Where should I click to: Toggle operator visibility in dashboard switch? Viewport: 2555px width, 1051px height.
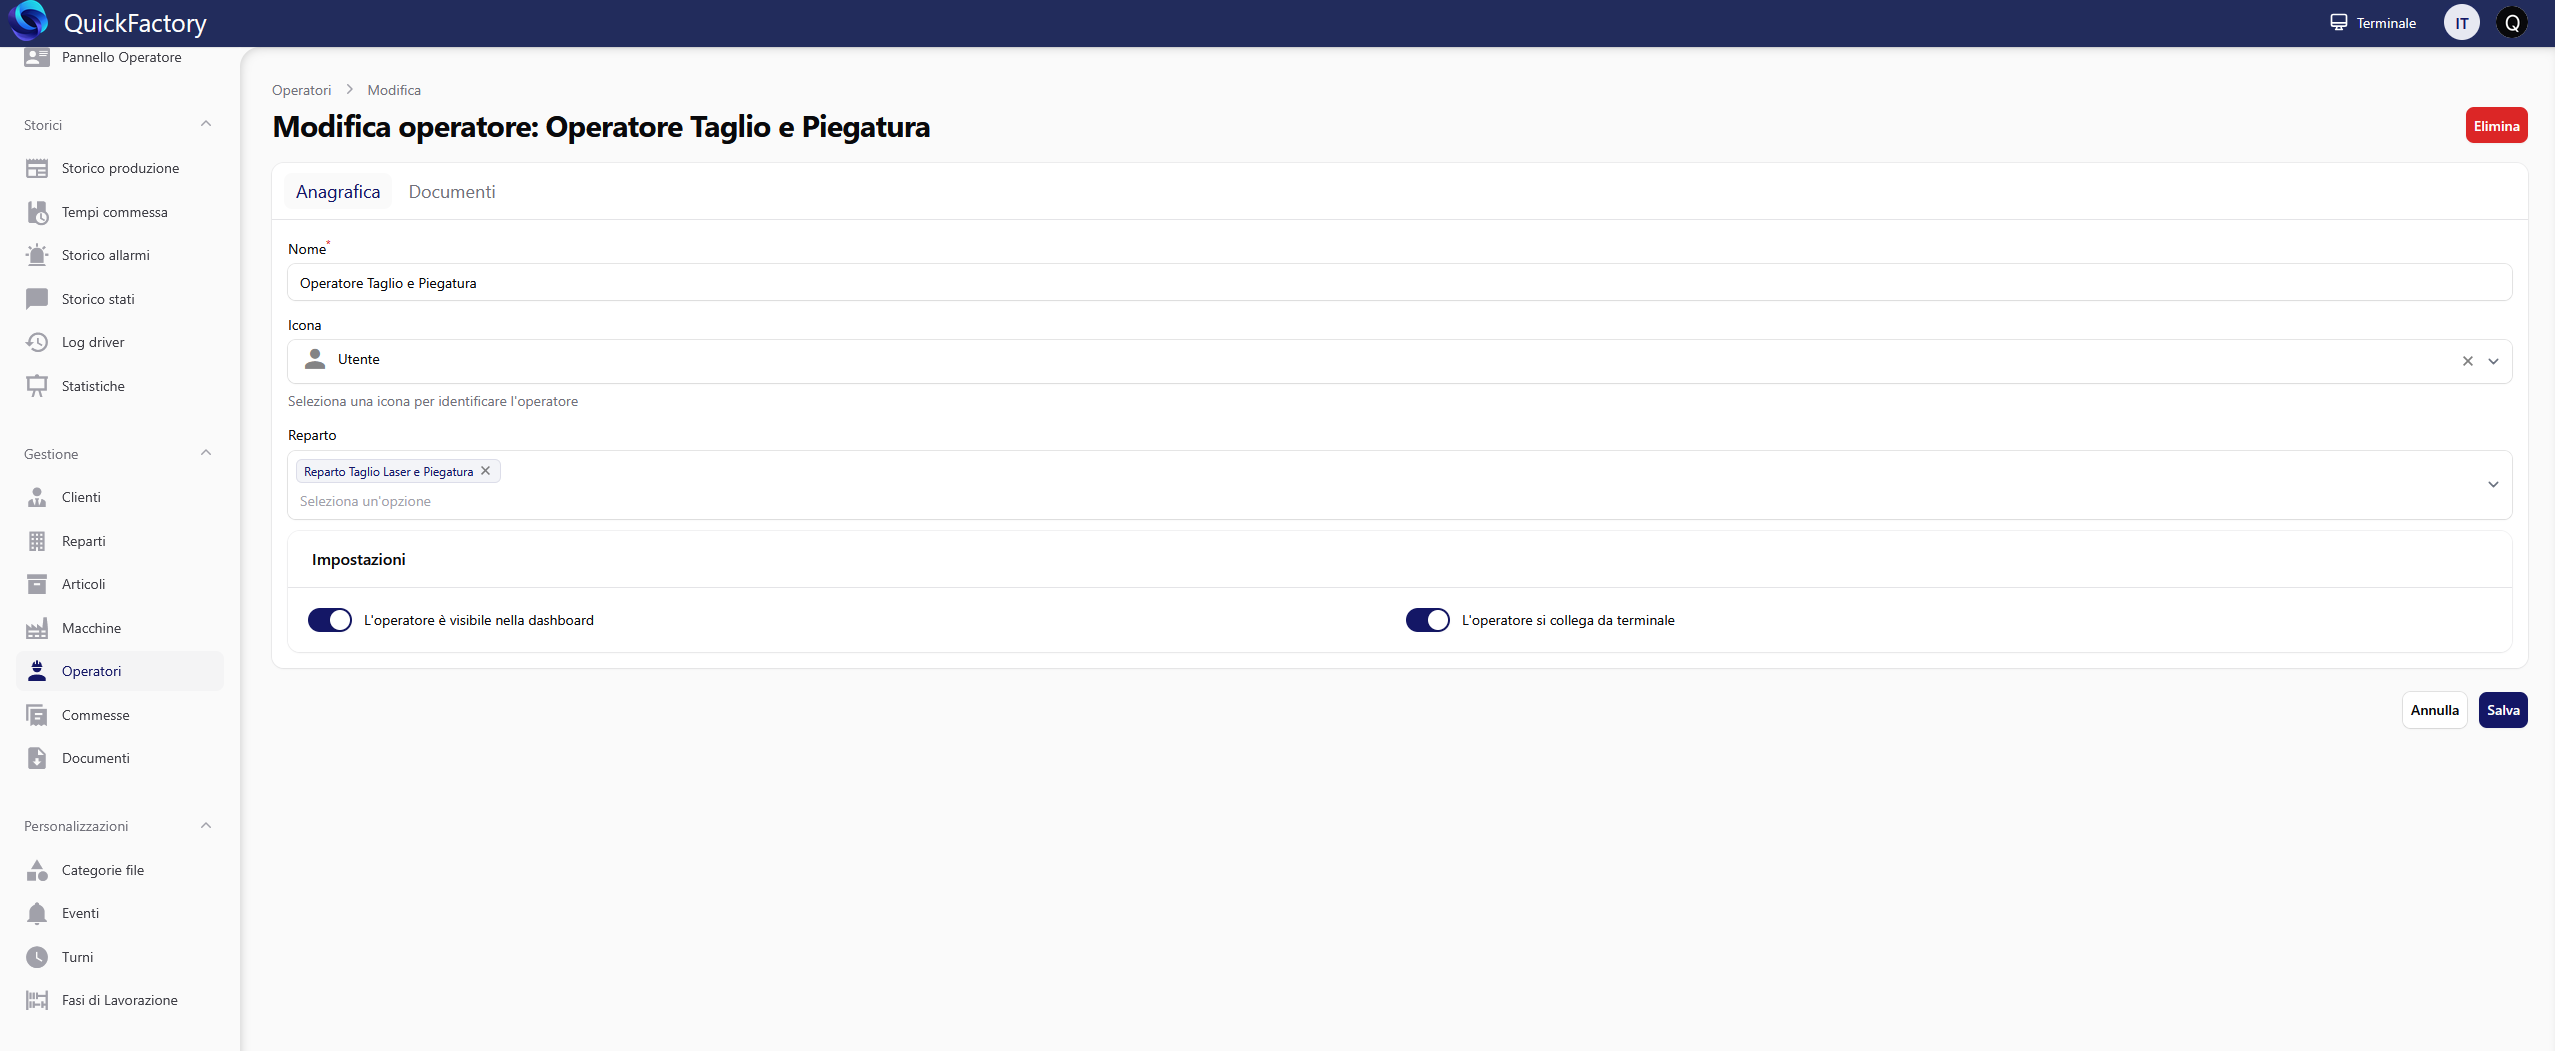pyautogui.click(x=329, y=620)
